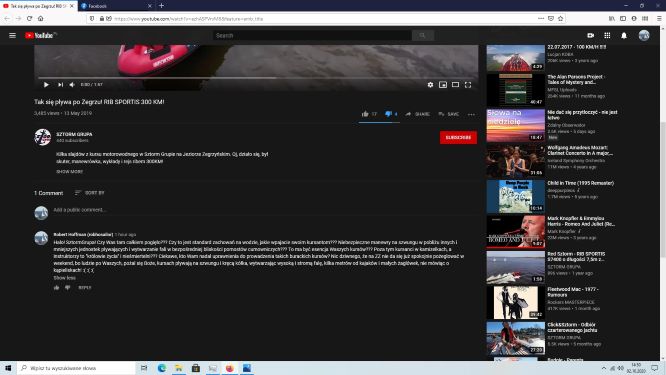The image size is (666, 375).
Task: Skip to next video in player
Action: pos(60,85)
